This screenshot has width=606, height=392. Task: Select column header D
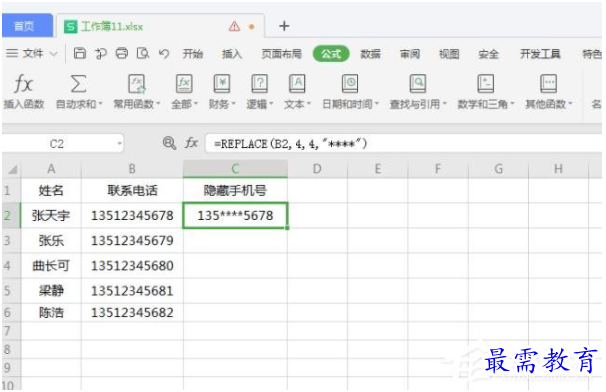coord(317,169)
